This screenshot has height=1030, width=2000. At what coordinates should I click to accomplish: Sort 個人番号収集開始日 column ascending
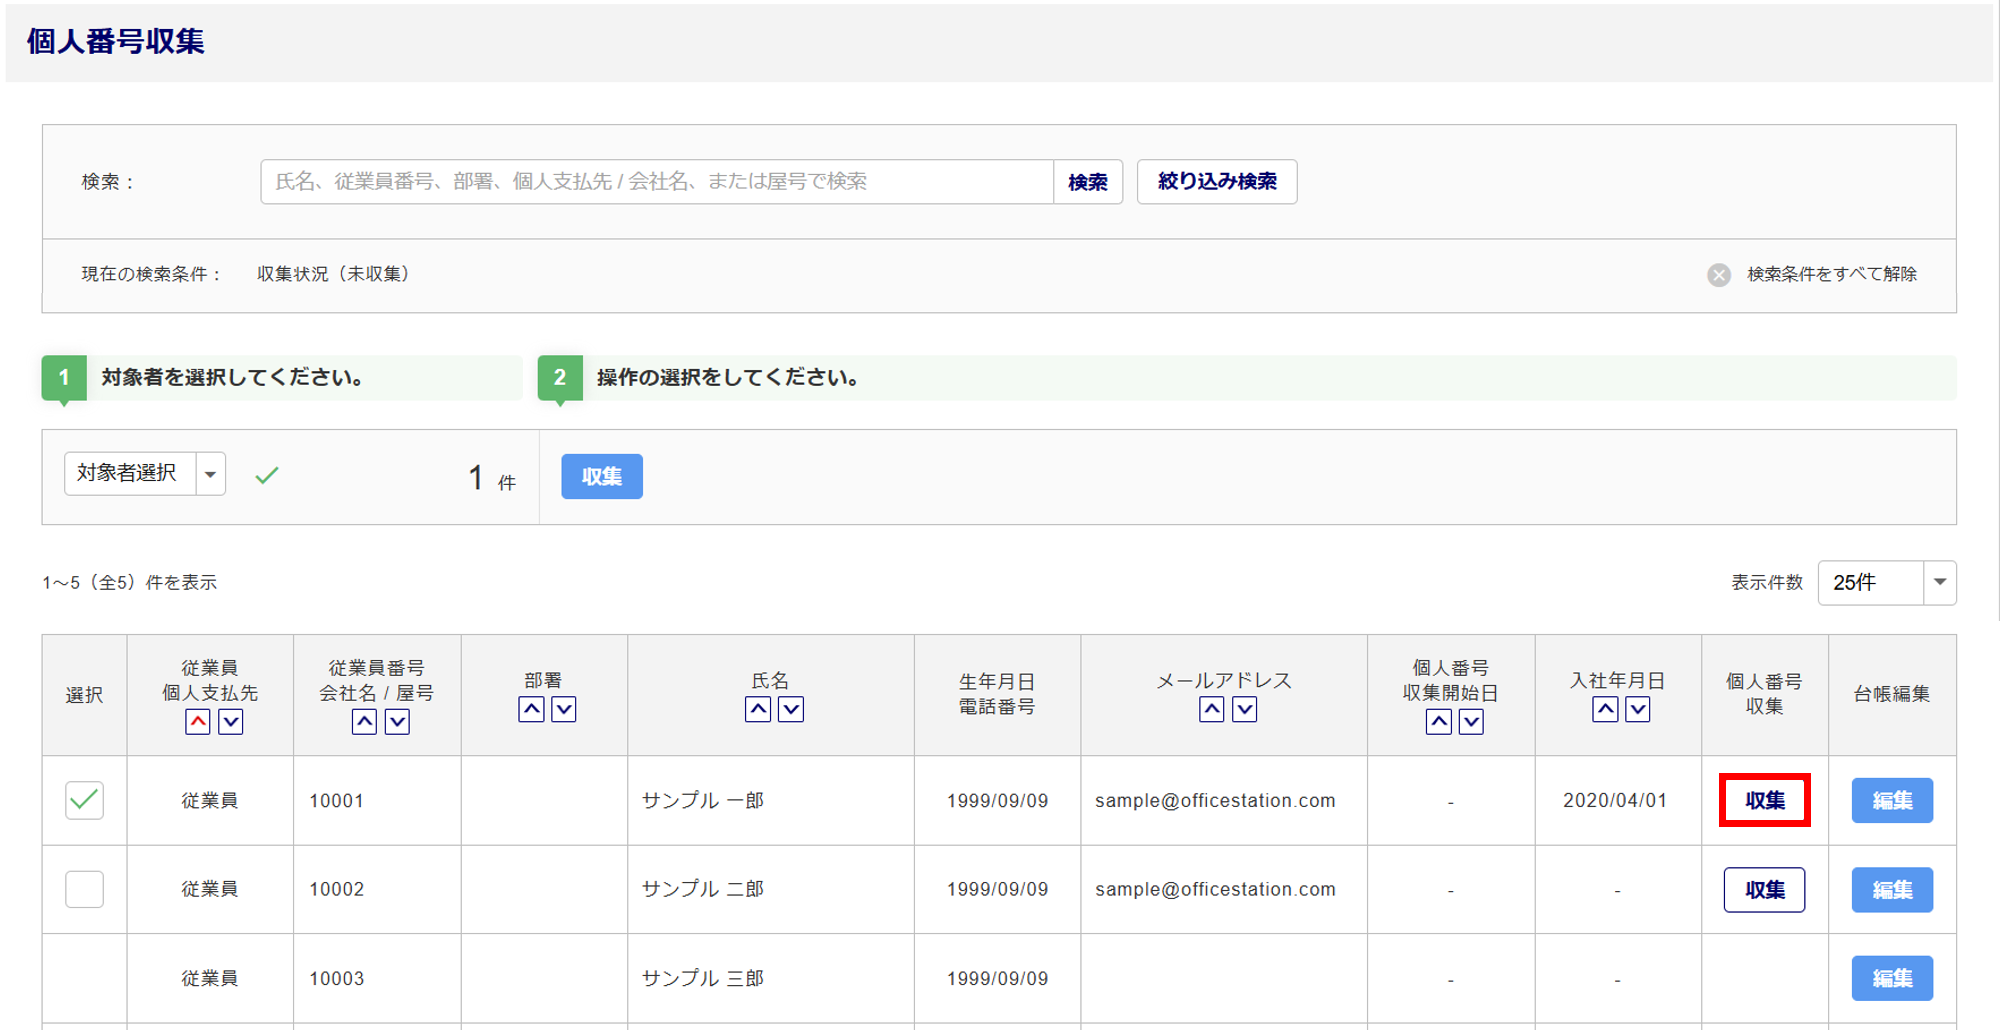pyautogui.click(x=1438, y=722)
